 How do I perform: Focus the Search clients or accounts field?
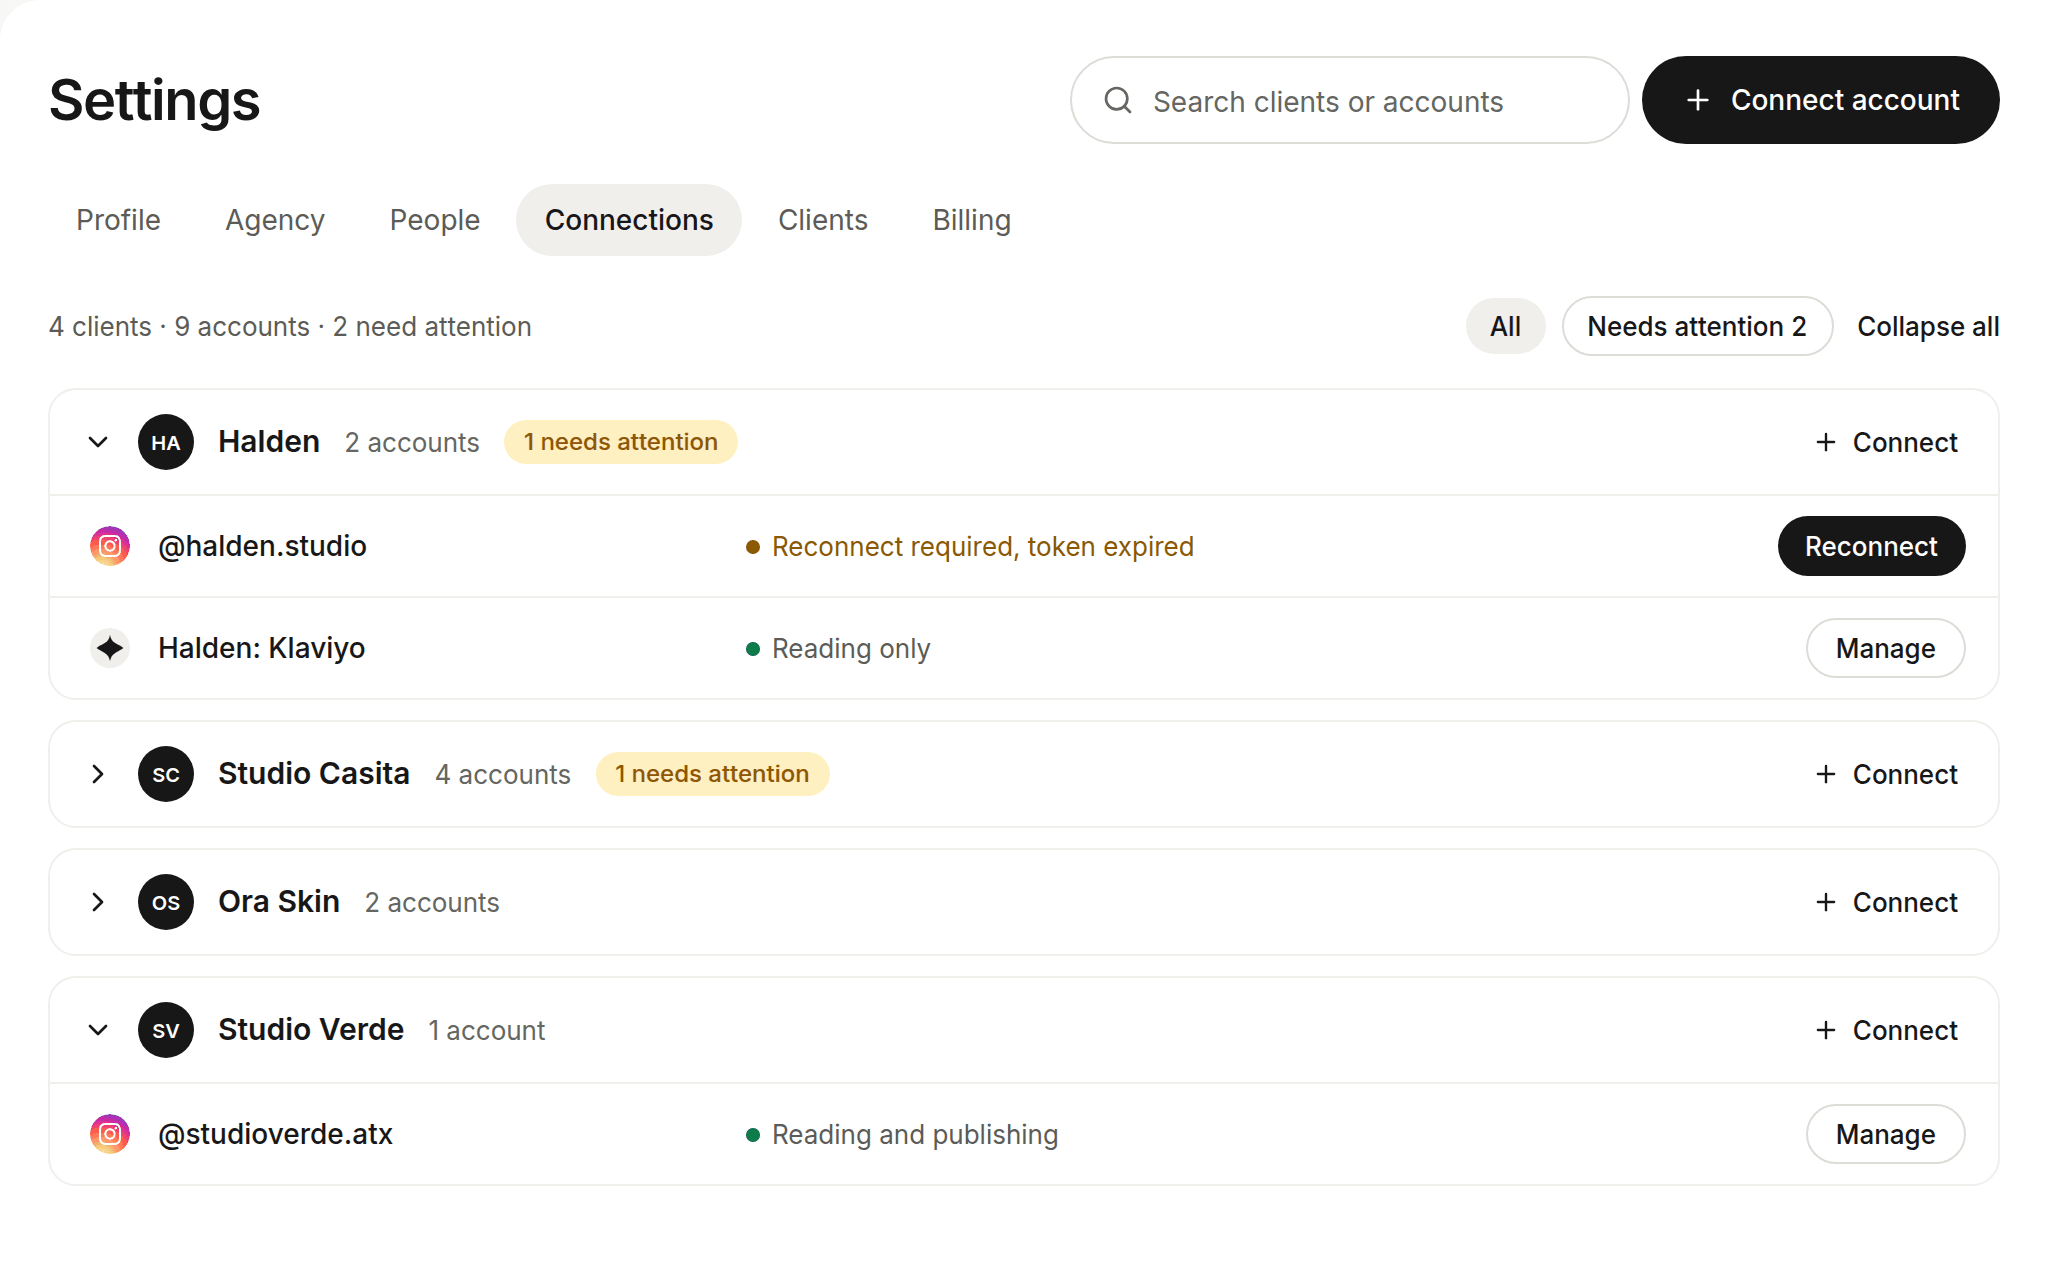[1349, 100]
